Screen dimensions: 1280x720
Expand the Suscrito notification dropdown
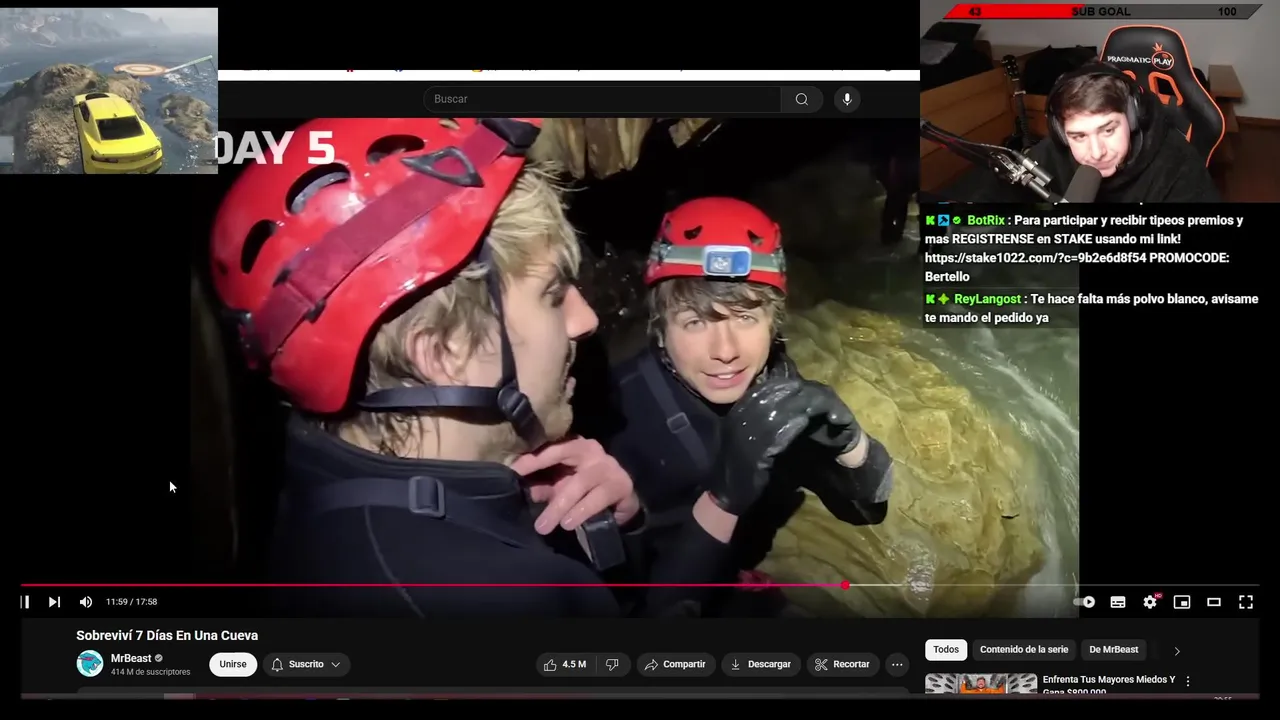[306, 664]
